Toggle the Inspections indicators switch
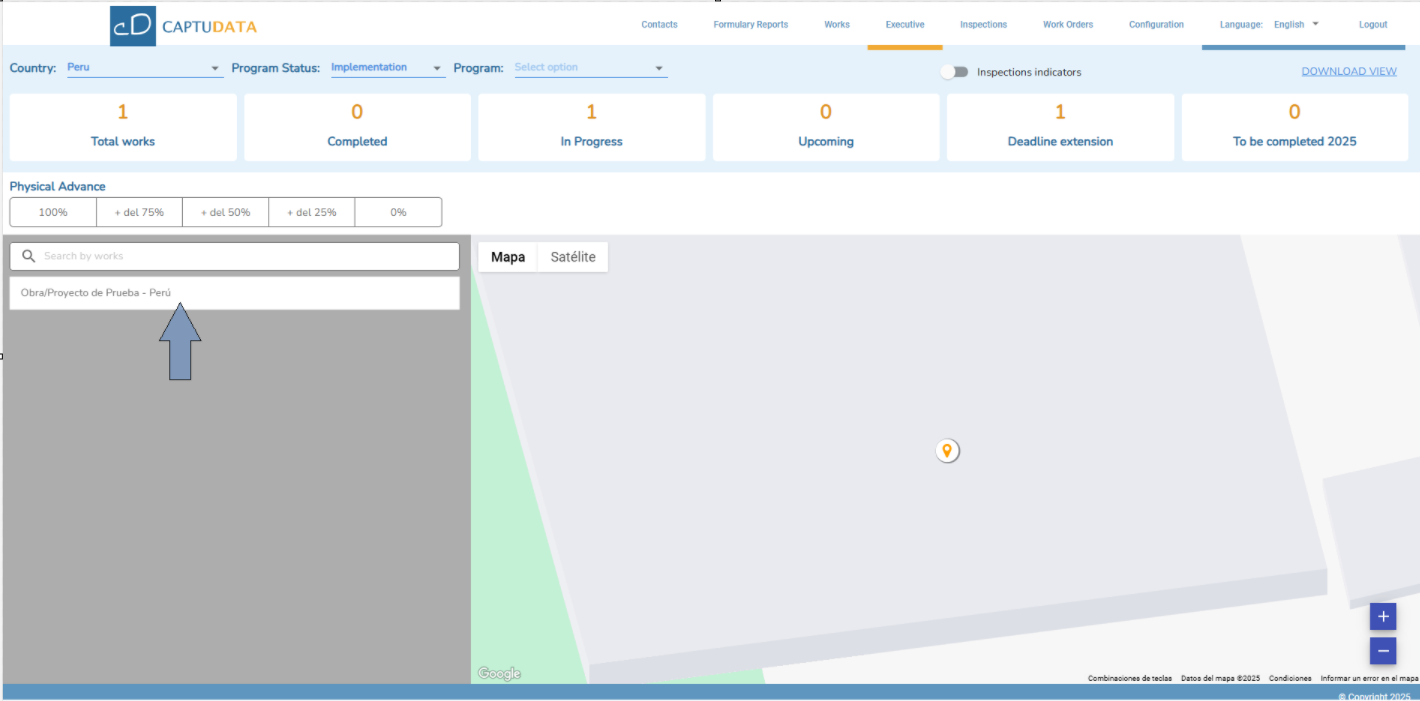Viewport: 1420px width, 701px height. (955, 72)
